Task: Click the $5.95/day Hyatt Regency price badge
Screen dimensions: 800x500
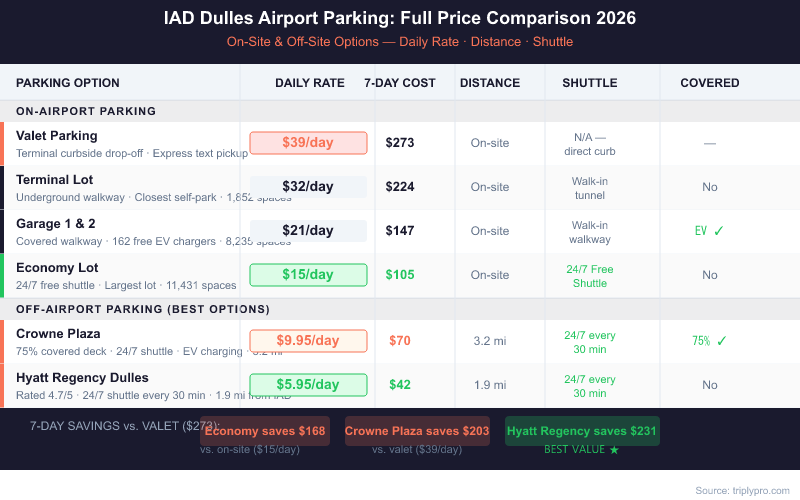Action: click(308, 385)
